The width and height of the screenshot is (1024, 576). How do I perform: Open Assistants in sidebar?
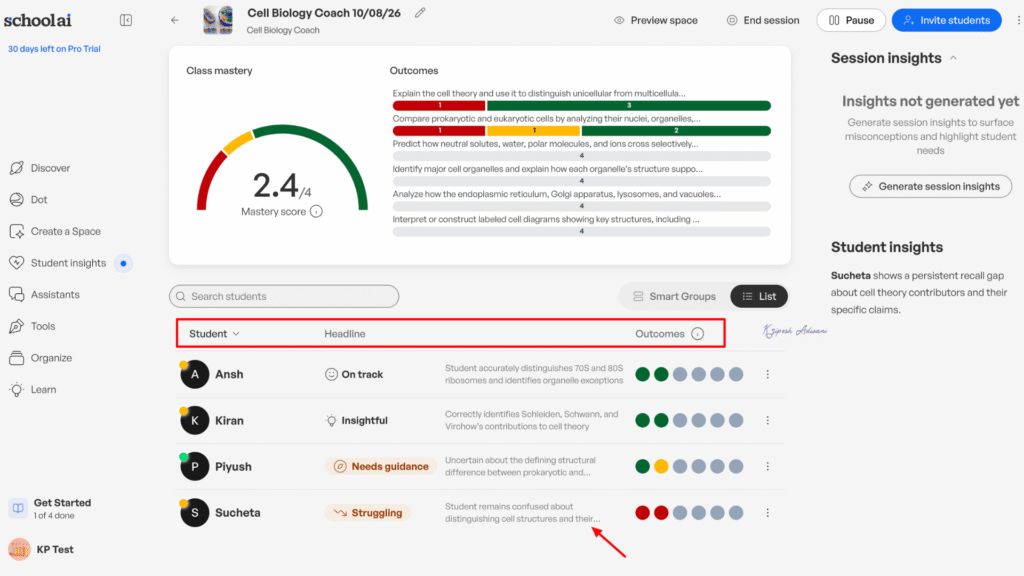[44, 295]
